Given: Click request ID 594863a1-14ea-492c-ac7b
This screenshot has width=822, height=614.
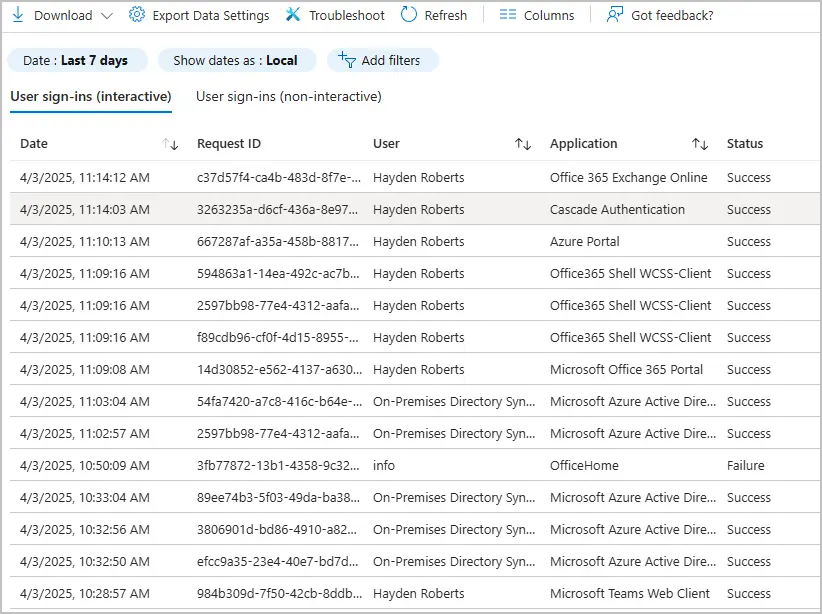Looking at the screenshot, I should coord(278,274).
